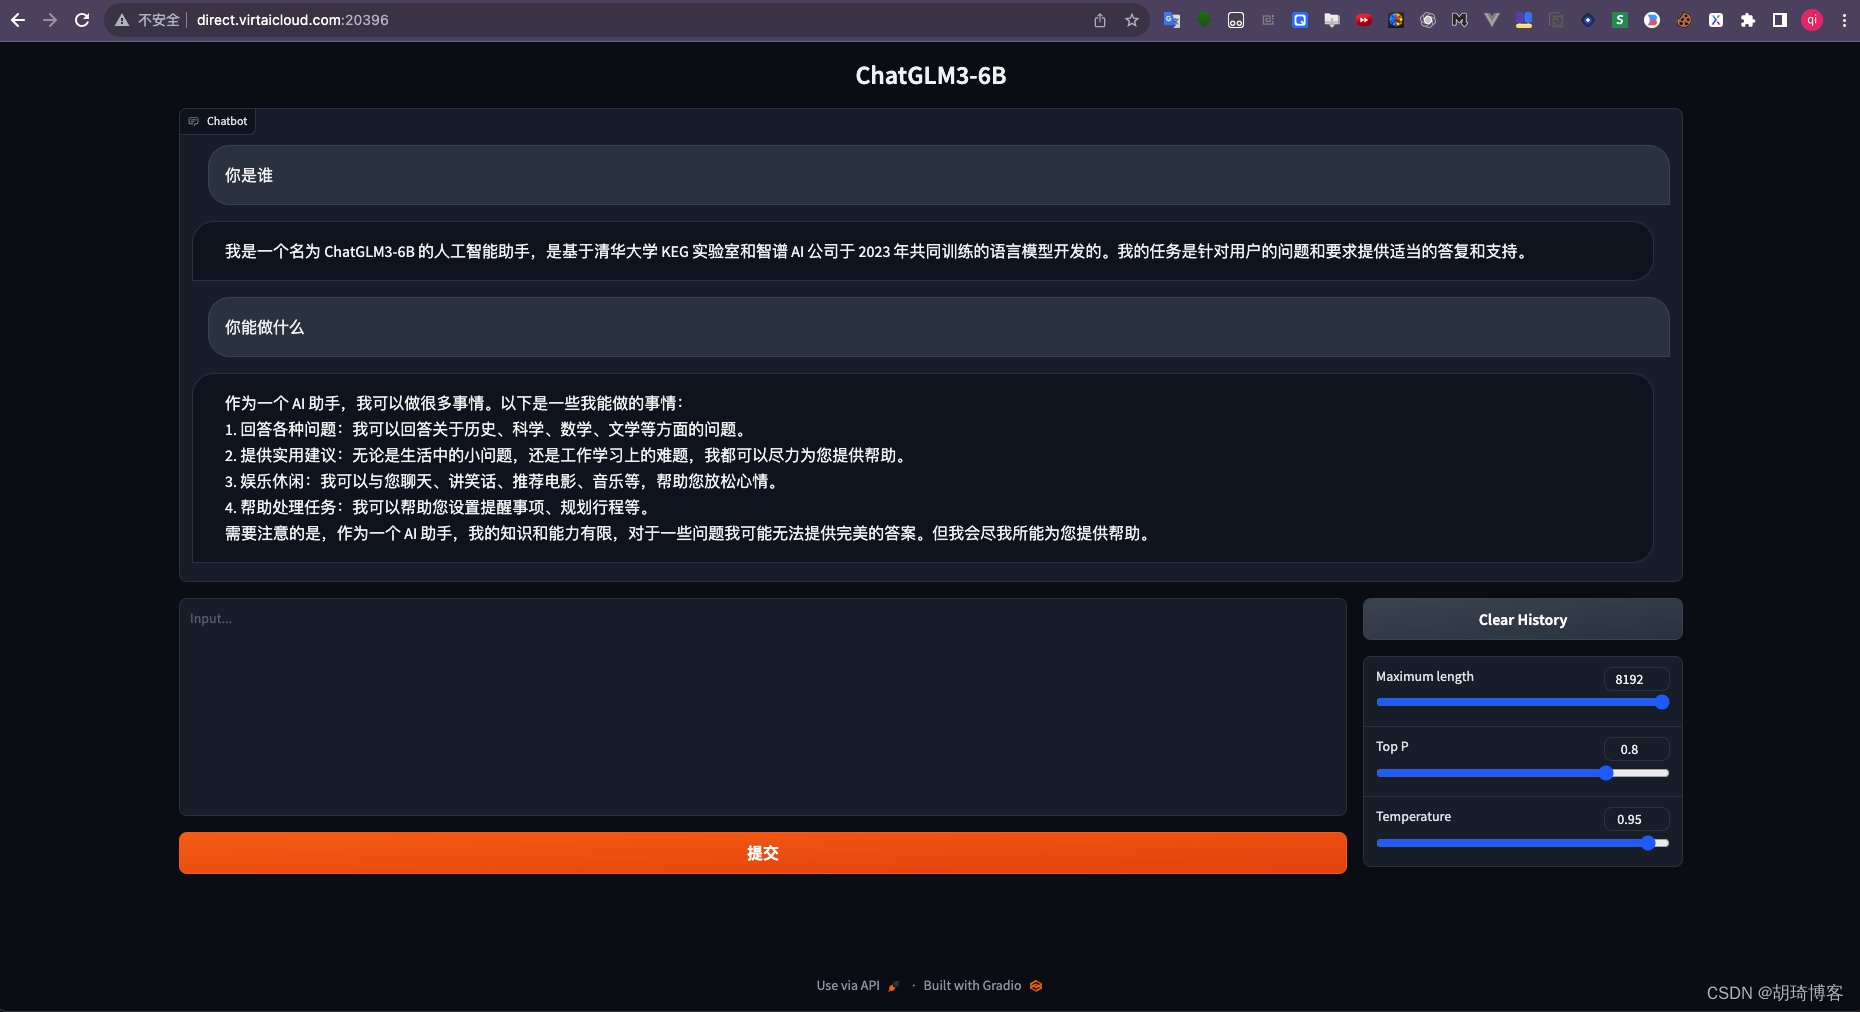
Task: Open the white rounded-box eyes extension
Action: 1236,20
